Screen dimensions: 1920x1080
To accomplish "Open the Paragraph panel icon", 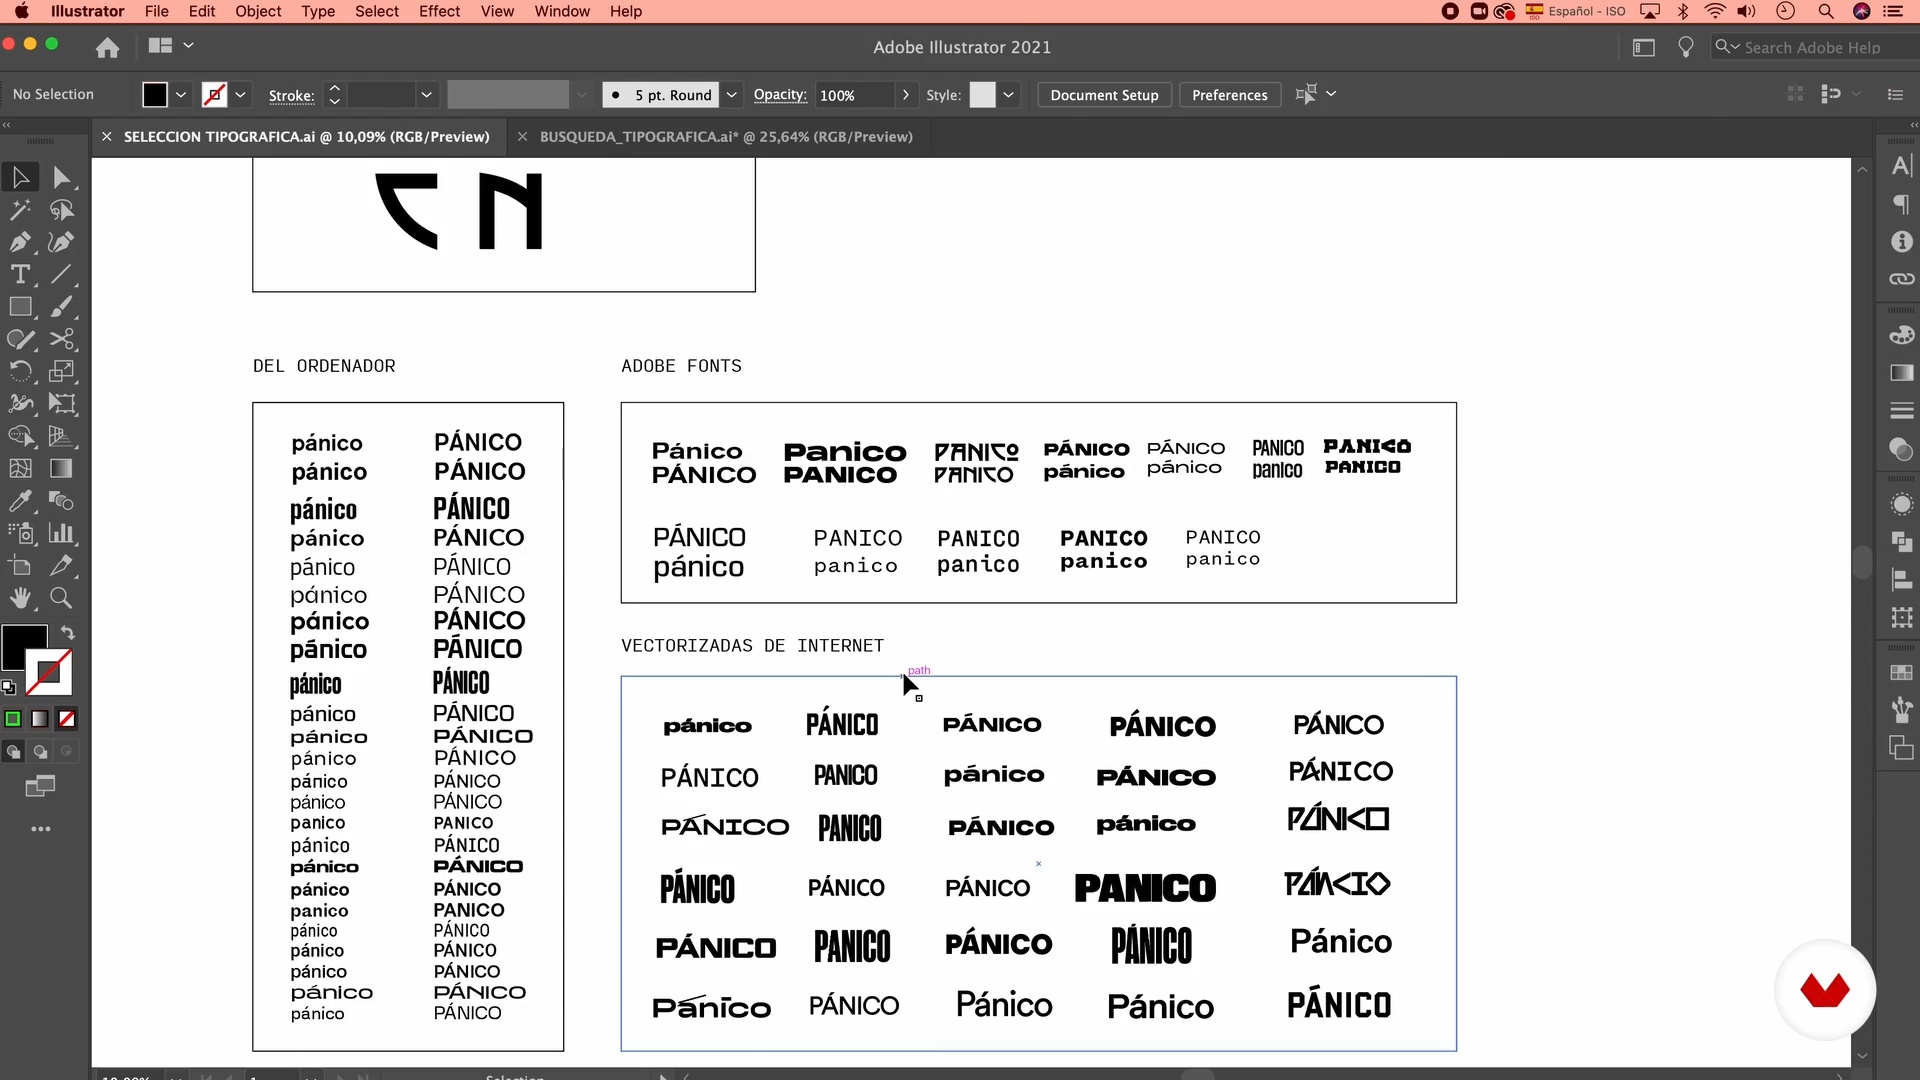I will (x=1902, y=204).
